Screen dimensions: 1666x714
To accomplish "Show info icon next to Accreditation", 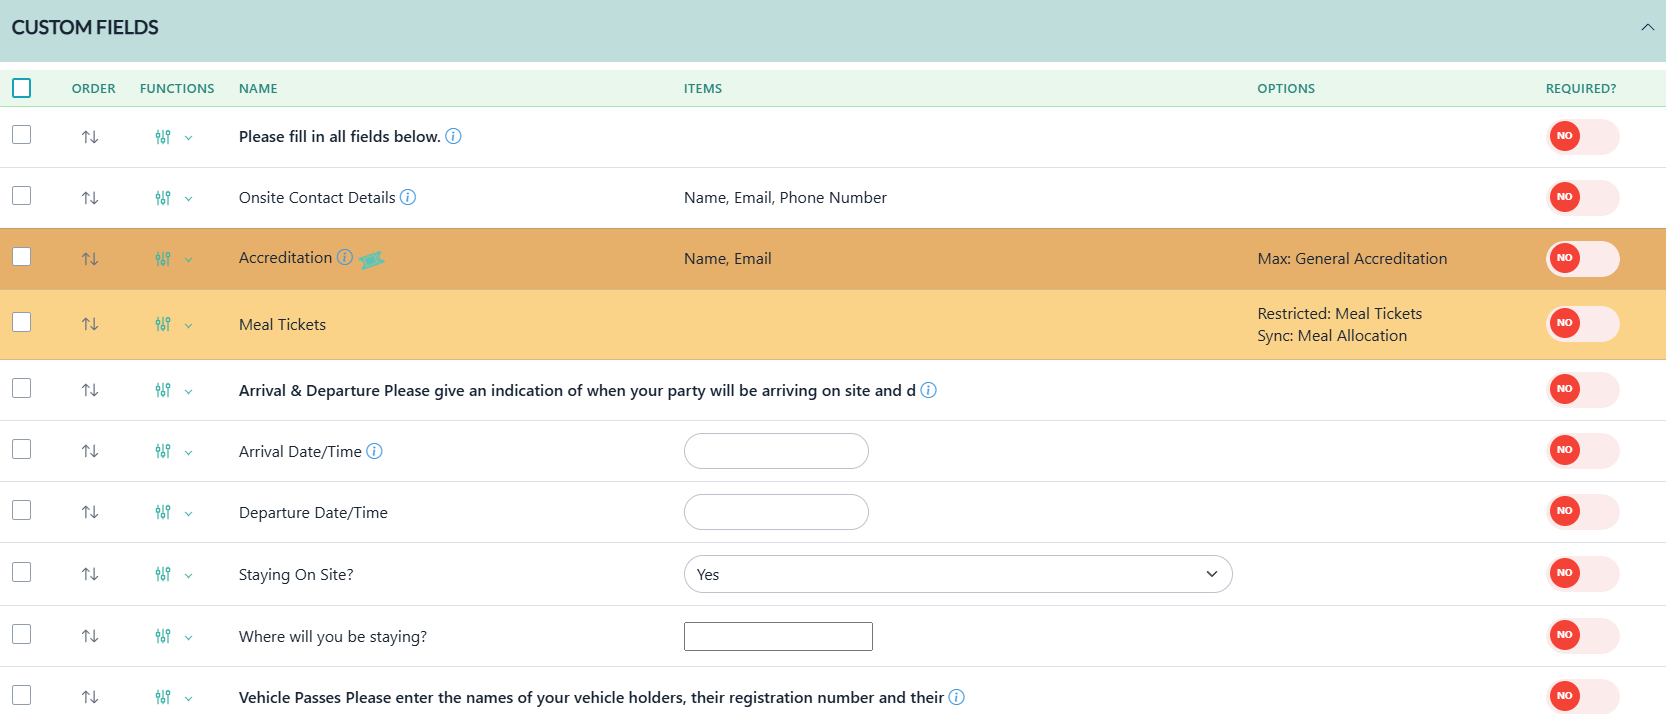I will (345, 257).
